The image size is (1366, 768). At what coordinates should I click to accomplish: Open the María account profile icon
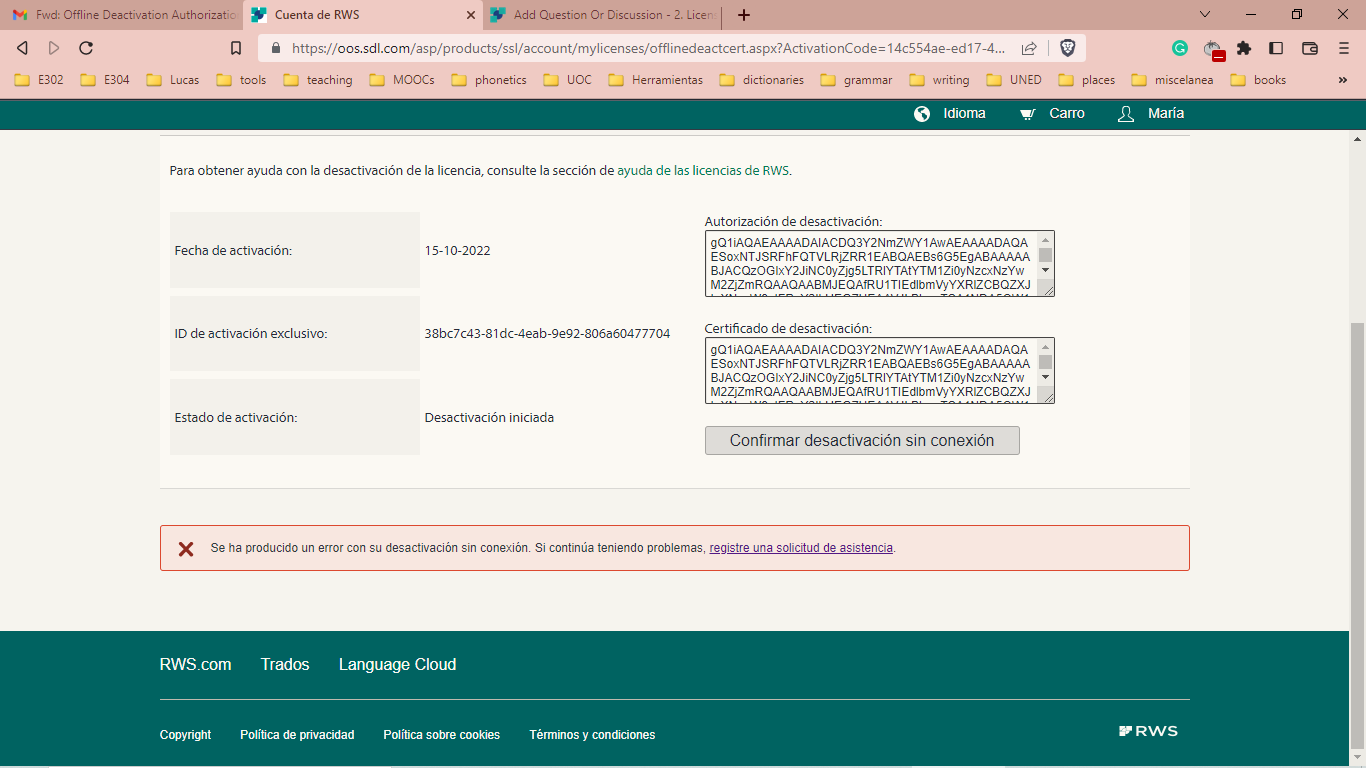pos(1124,113)
